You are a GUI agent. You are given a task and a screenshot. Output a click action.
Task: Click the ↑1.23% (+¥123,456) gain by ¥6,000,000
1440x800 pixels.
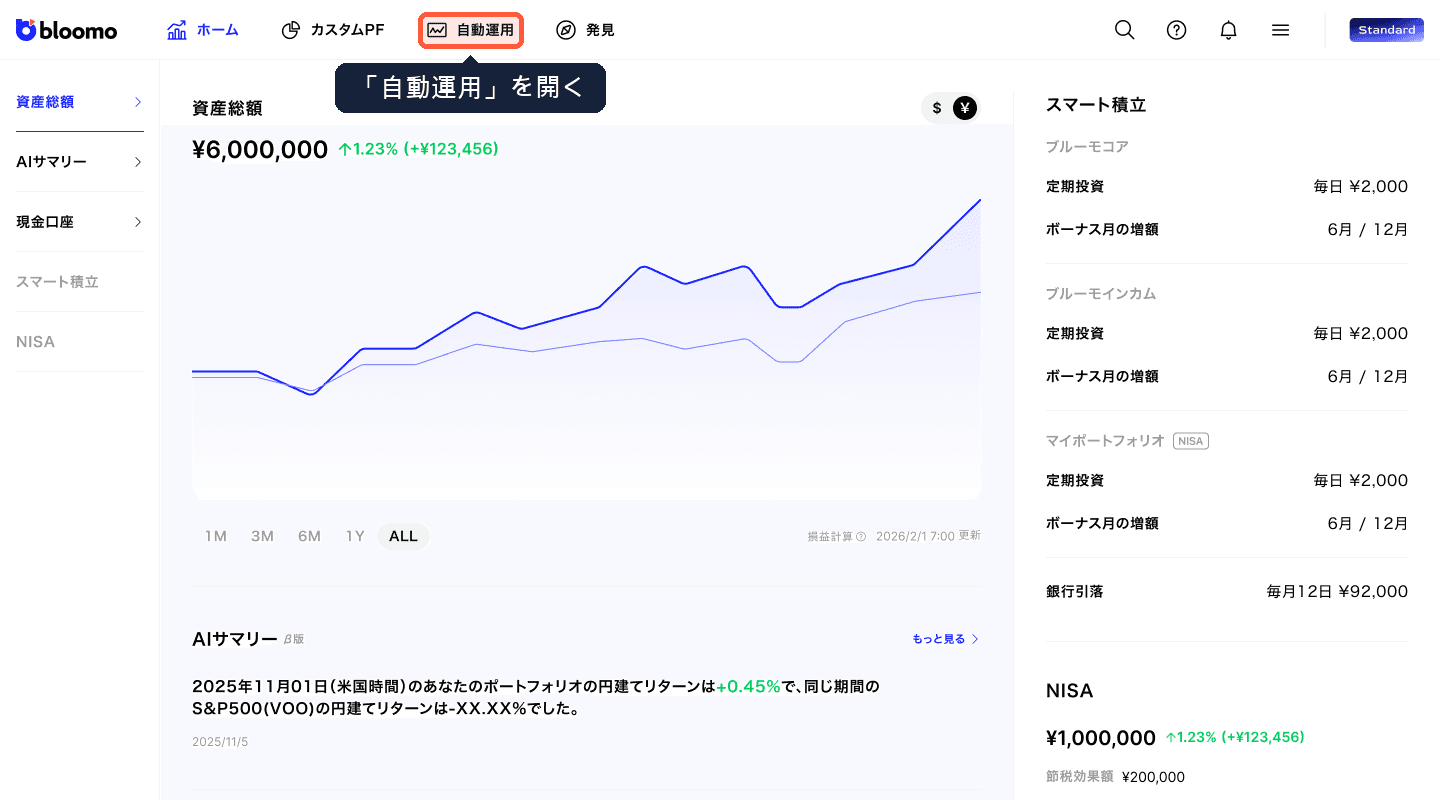418,149
